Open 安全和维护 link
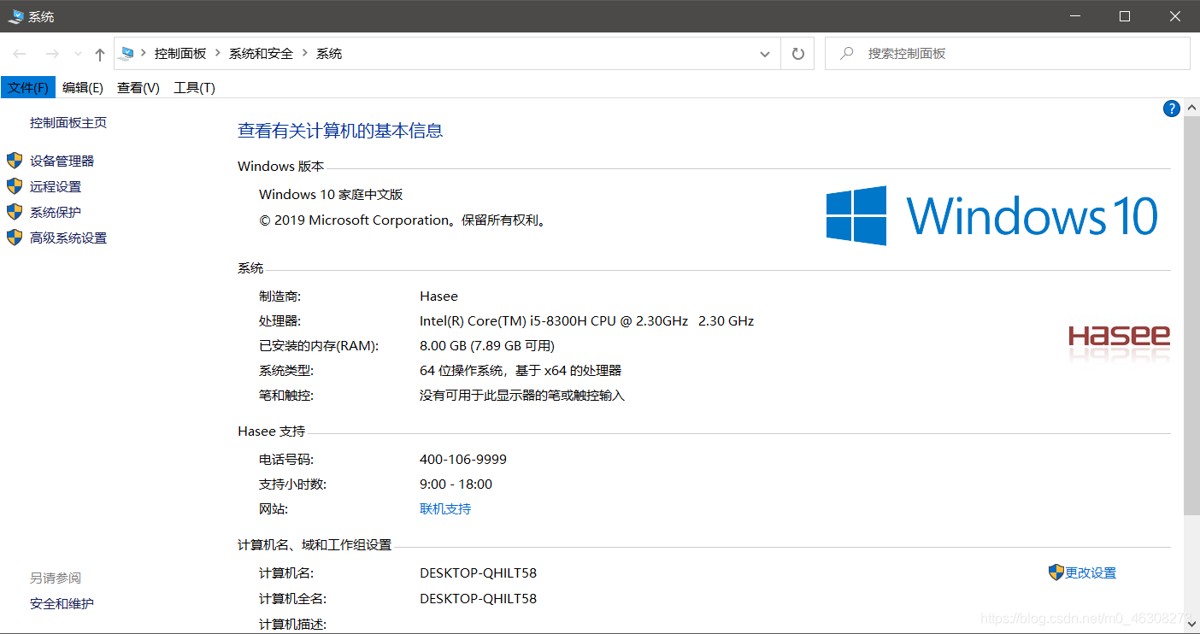Screen dimensions: 1200x634 (62, 604)
